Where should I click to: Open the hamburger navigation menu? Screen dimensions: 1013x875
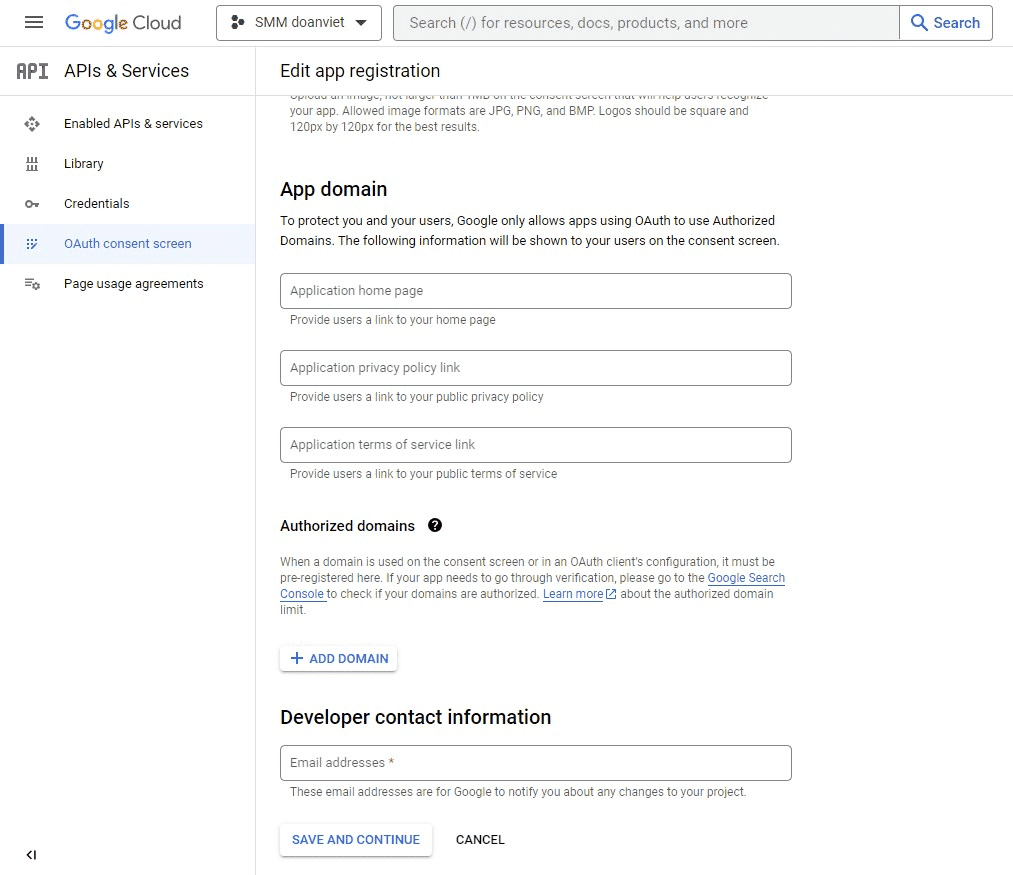(34, 22)
